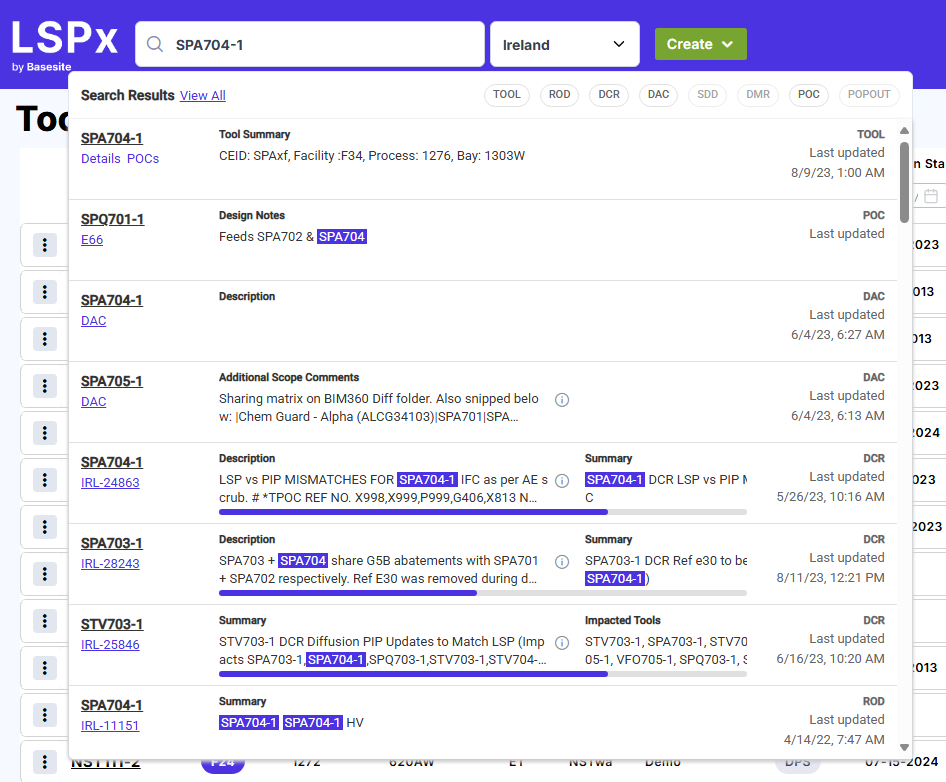Open the topmost three-dot row menu

coord(45,245)
